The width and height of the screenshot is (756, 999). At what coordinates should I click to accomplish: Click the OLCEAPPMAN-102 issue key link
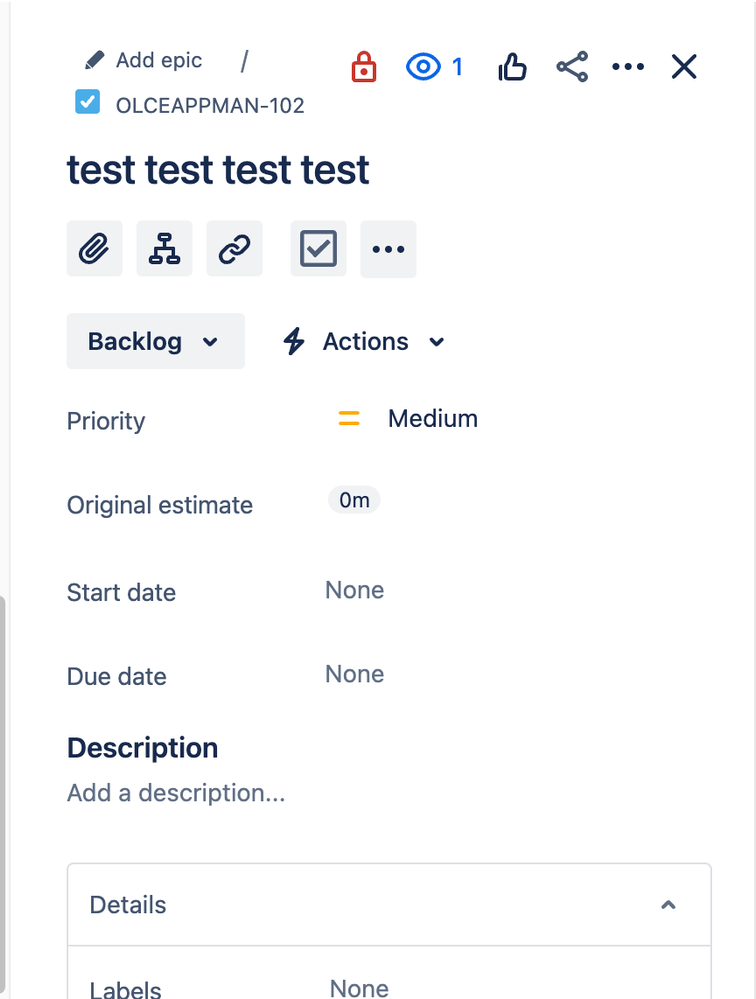tap(210, 105)
